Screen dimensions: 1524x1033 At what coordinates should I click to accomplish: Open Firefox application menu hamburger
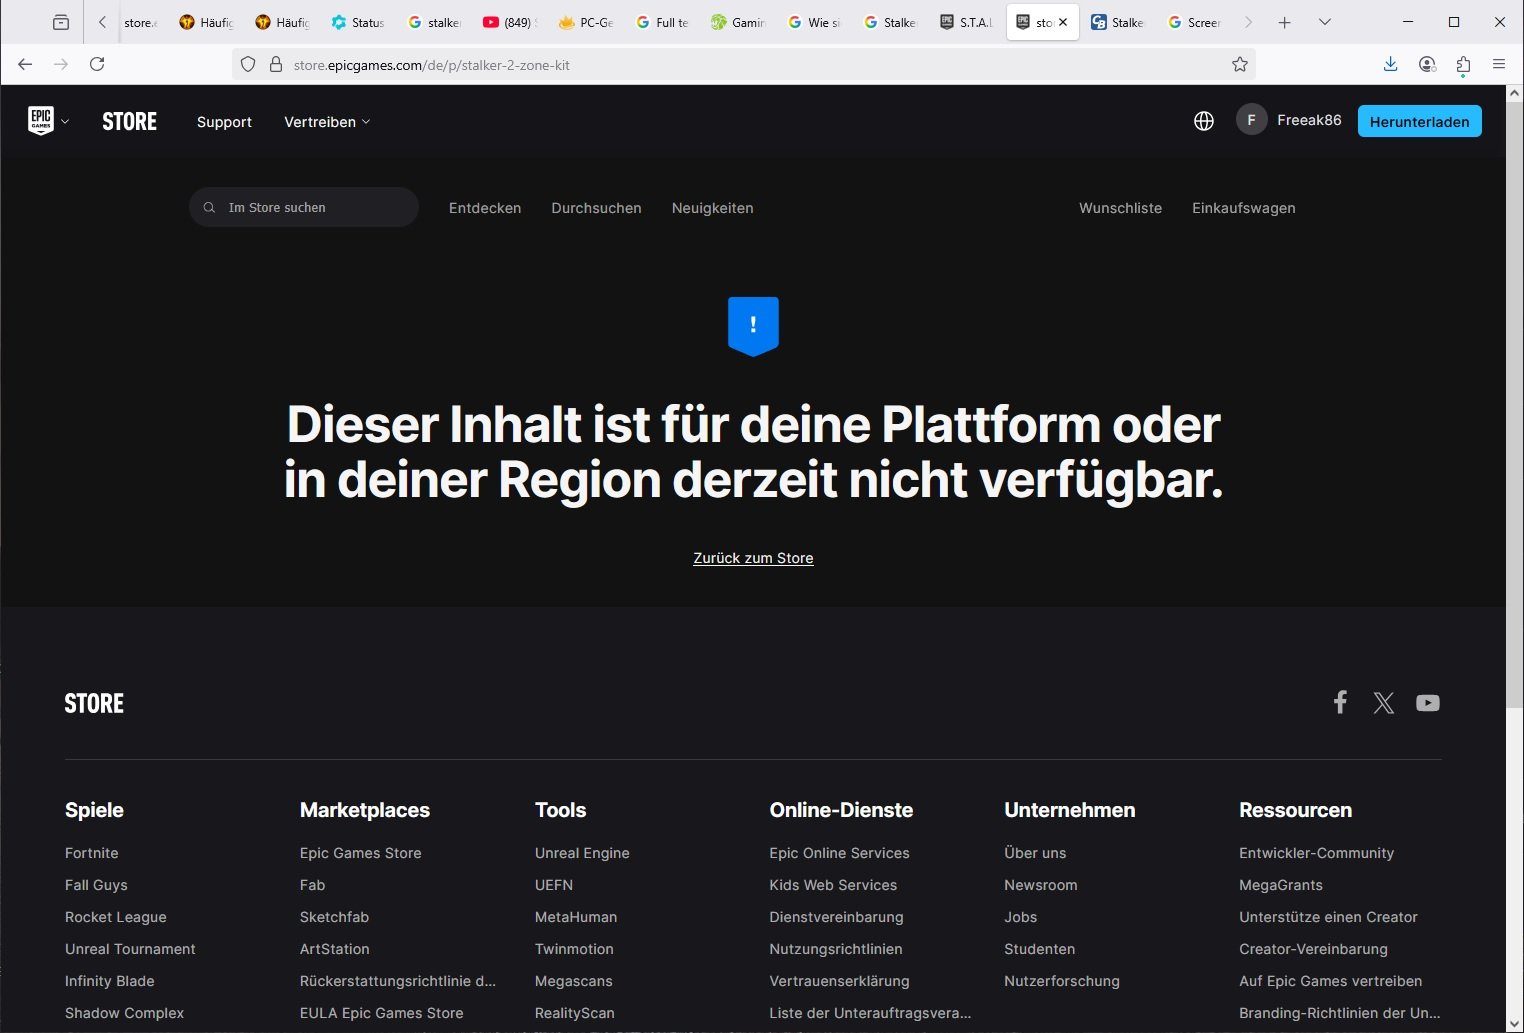coord(1499,64)
